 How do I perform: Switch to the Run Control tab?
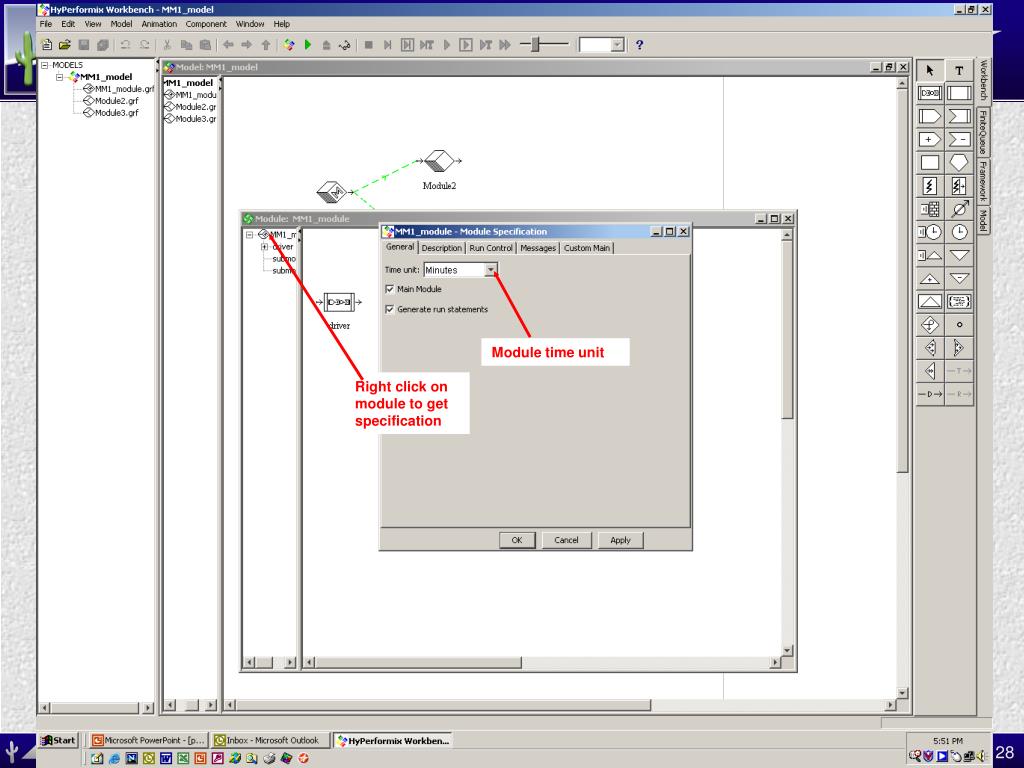point(490,248)
